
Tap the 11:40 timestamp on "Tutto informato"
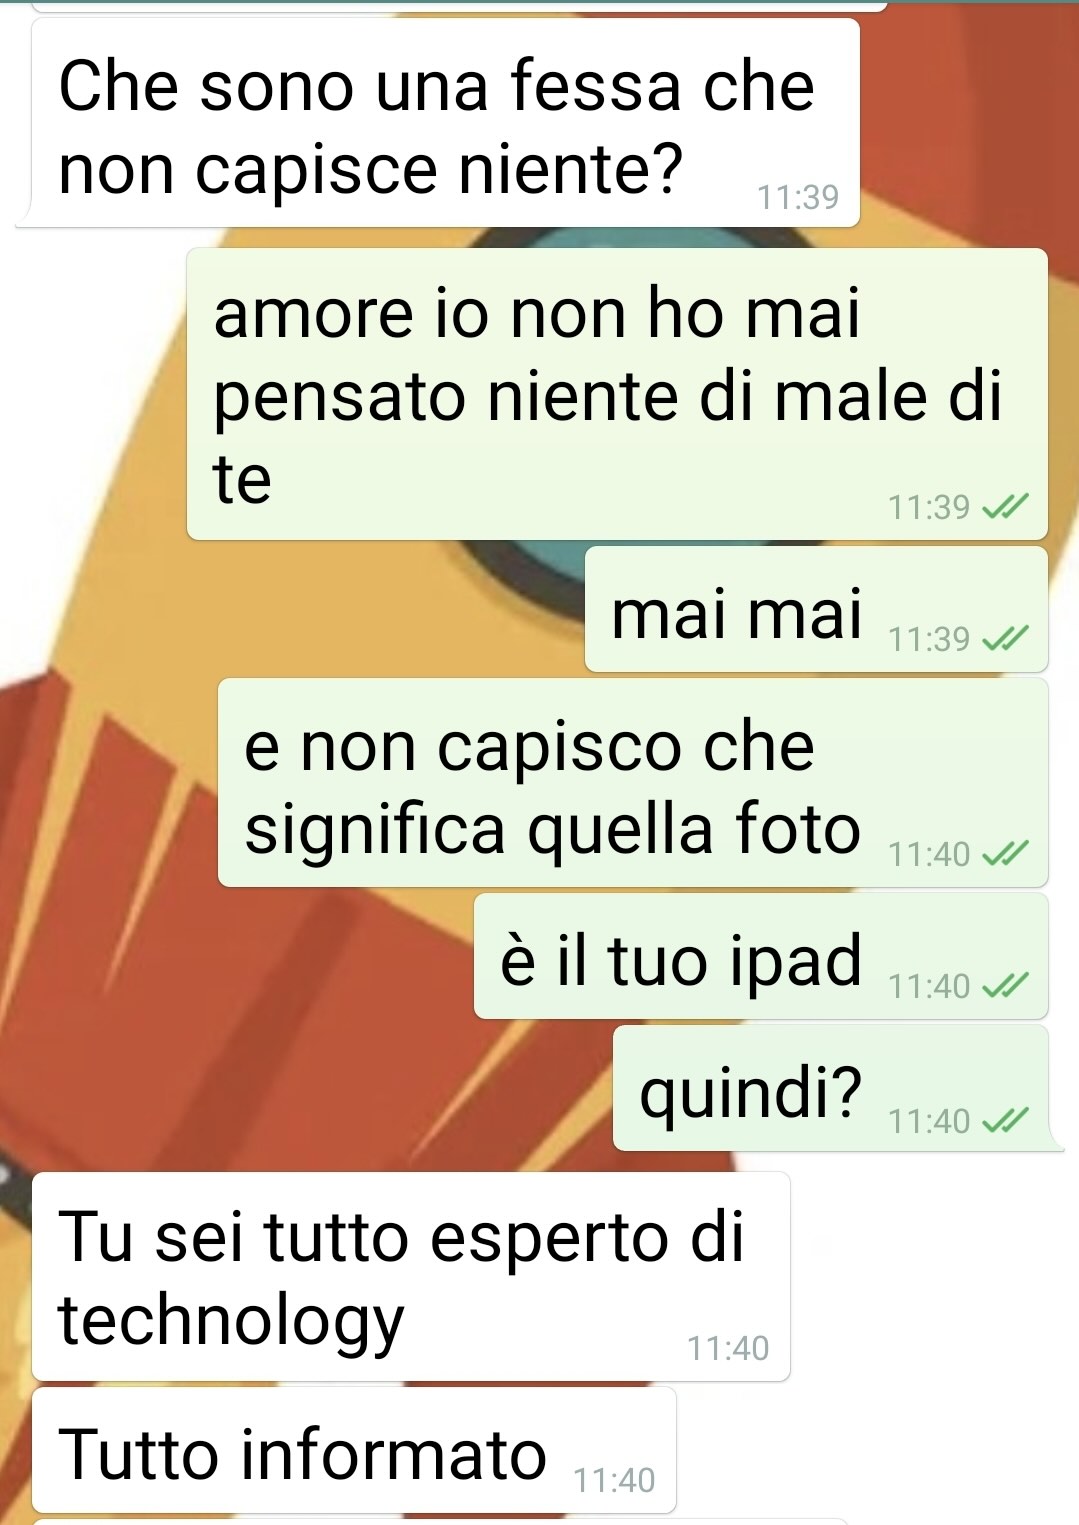pos(614,1480)
